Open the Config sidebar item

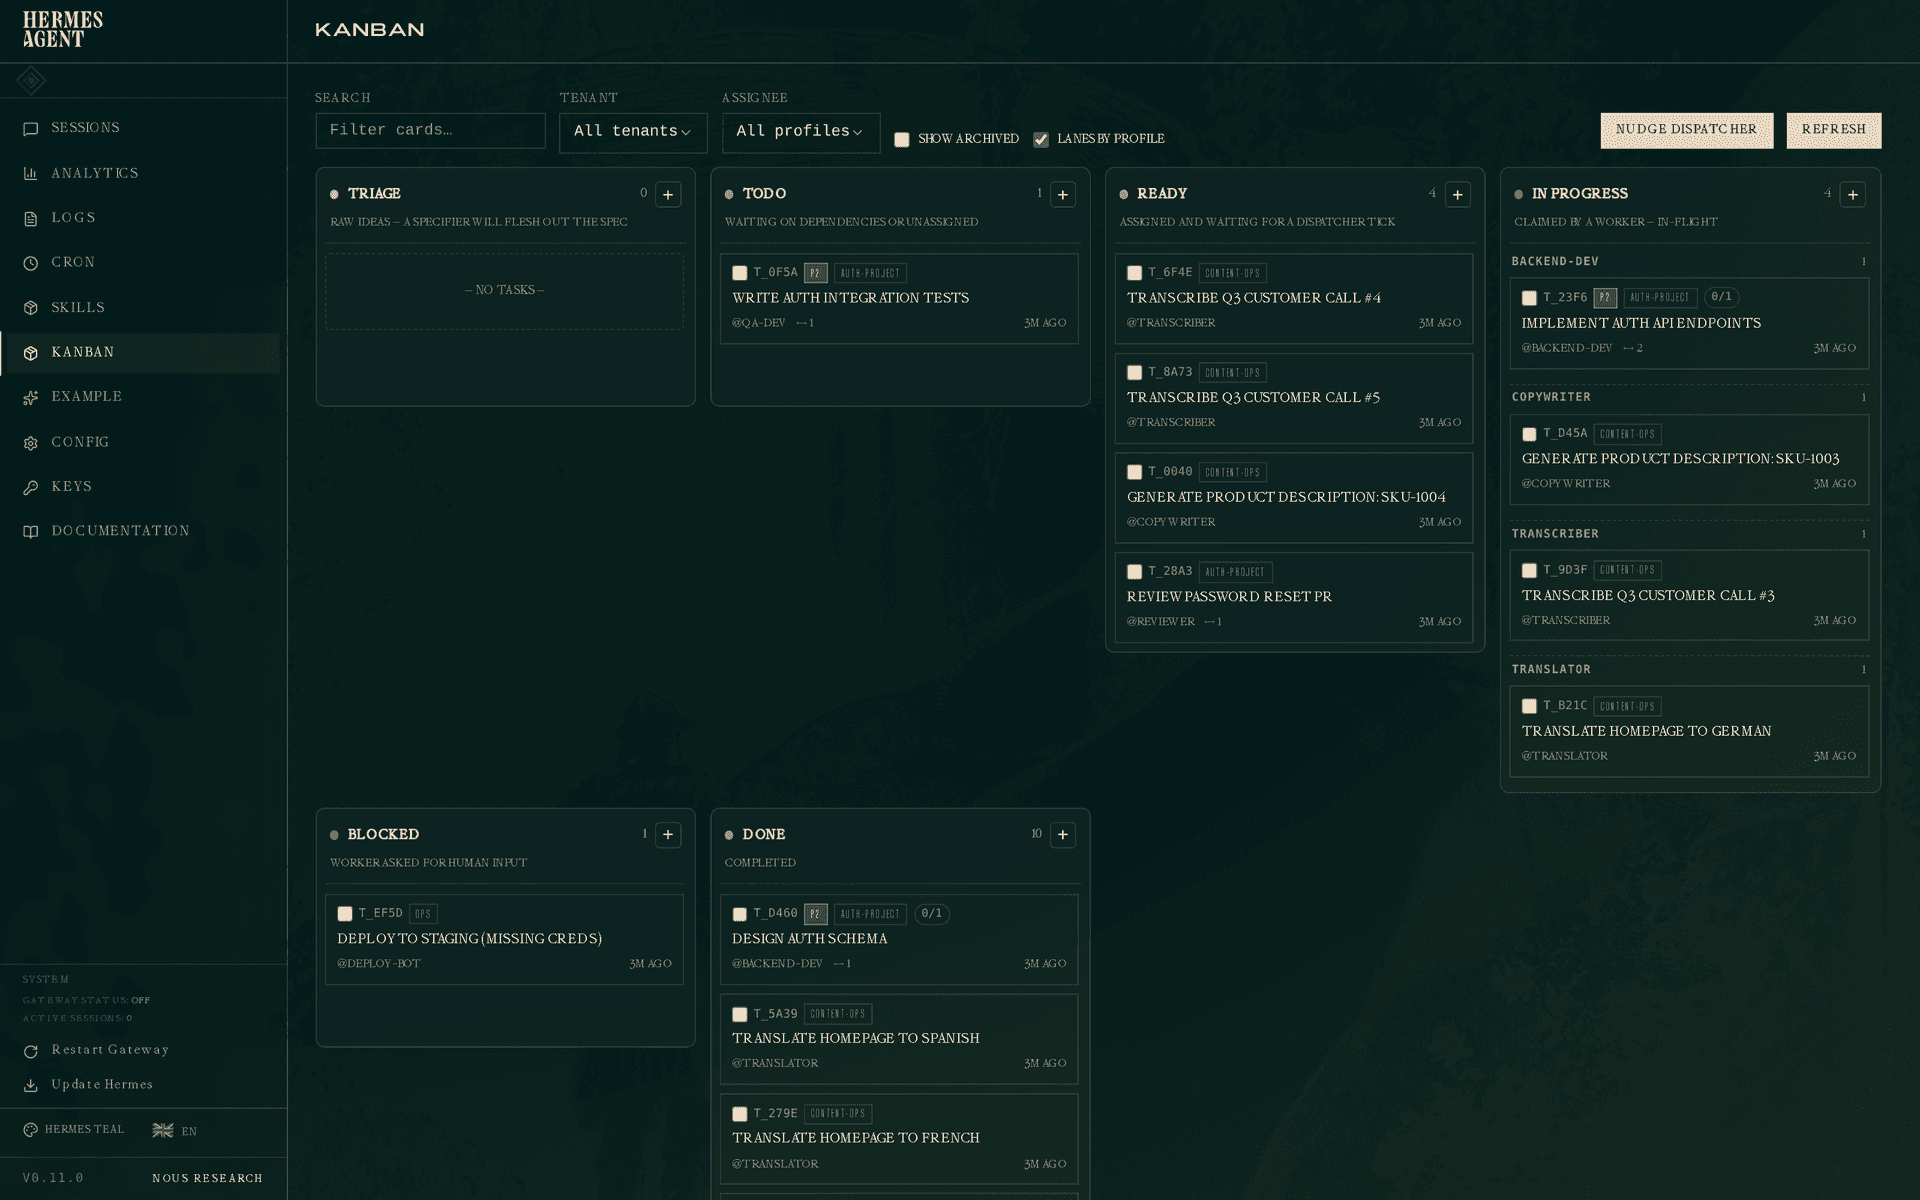point(141,443)
